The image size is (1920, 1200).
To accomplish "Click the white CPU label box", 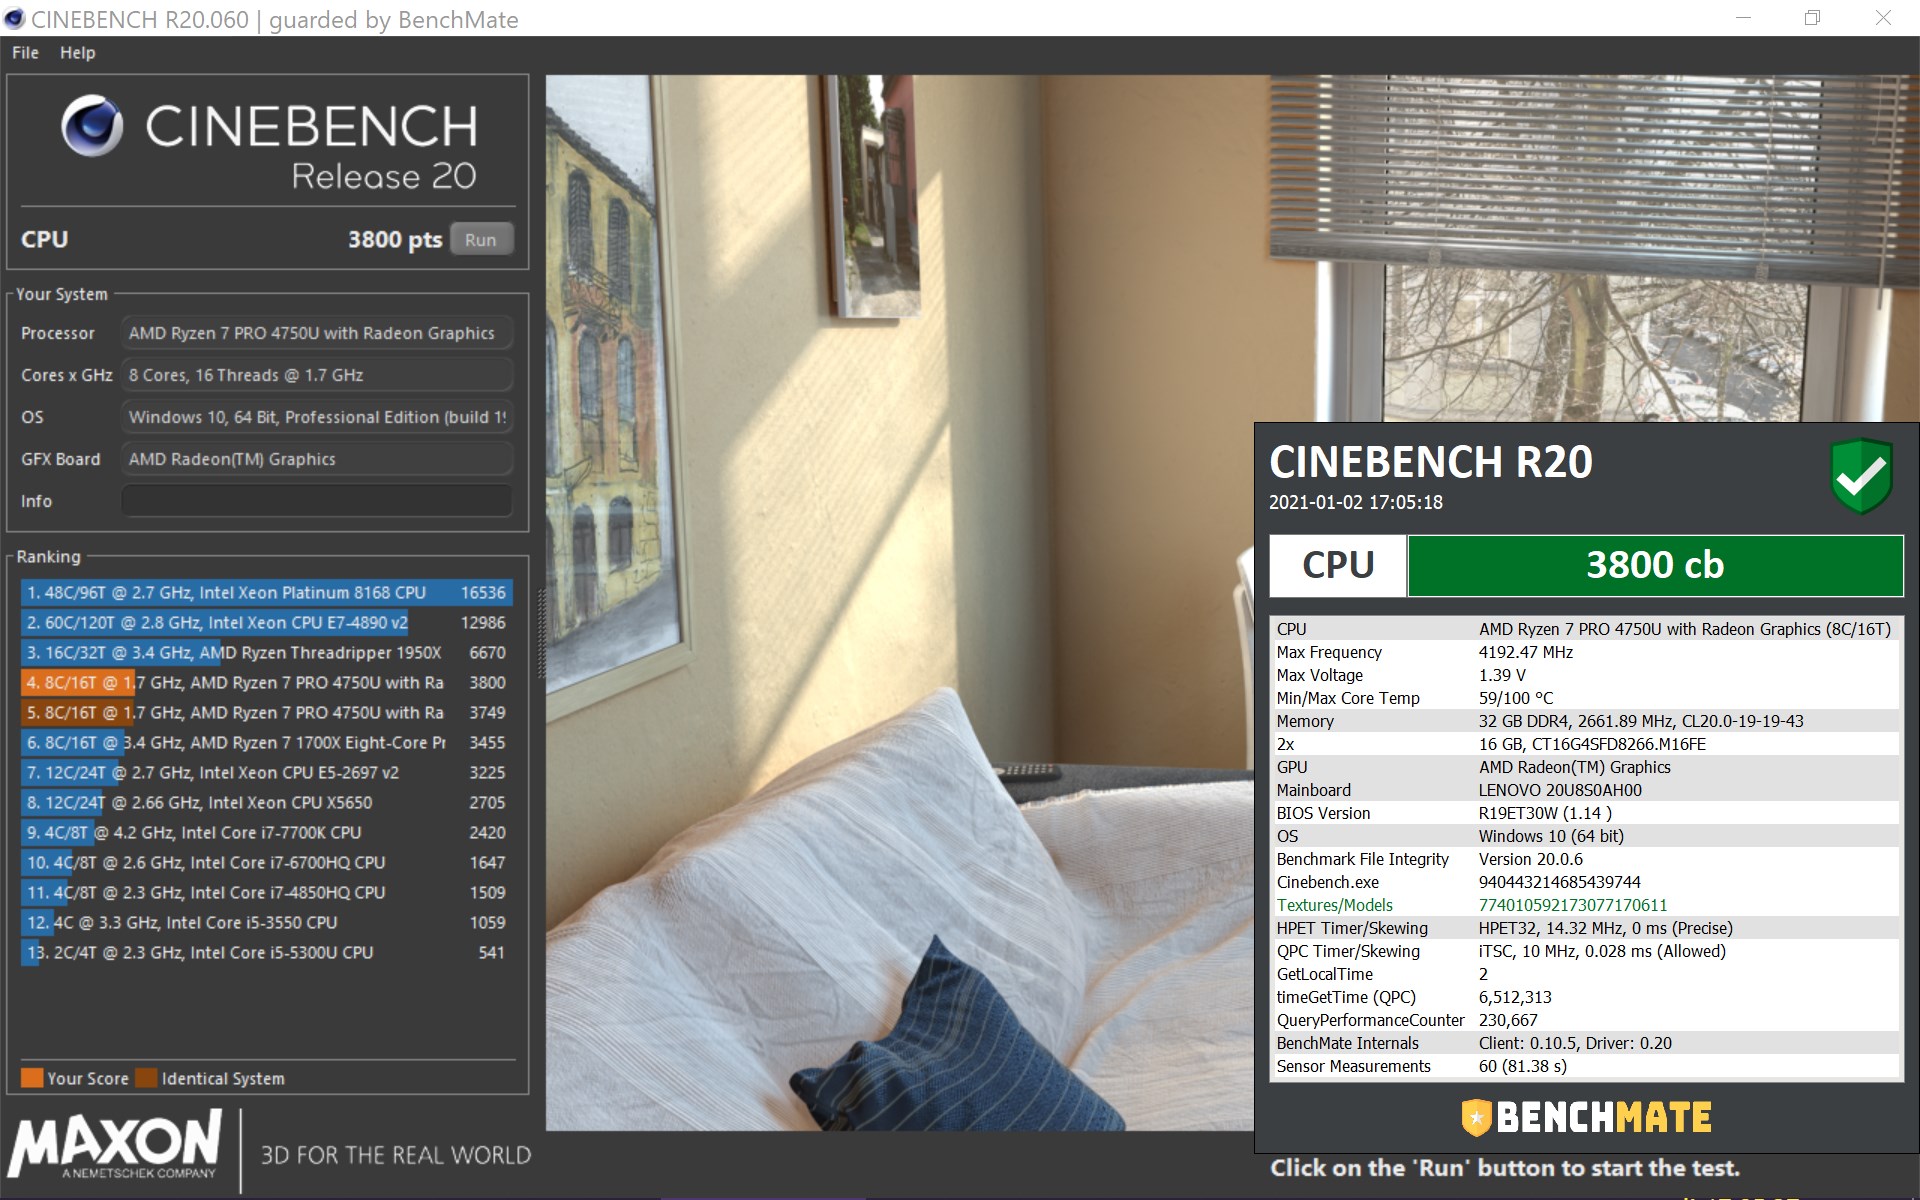I will point(1338,565).
